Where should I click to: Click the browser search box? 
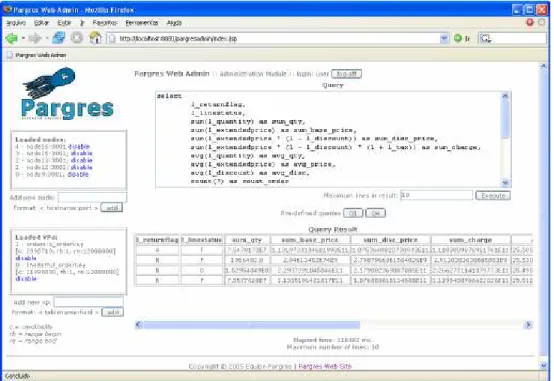pos(512,39)
